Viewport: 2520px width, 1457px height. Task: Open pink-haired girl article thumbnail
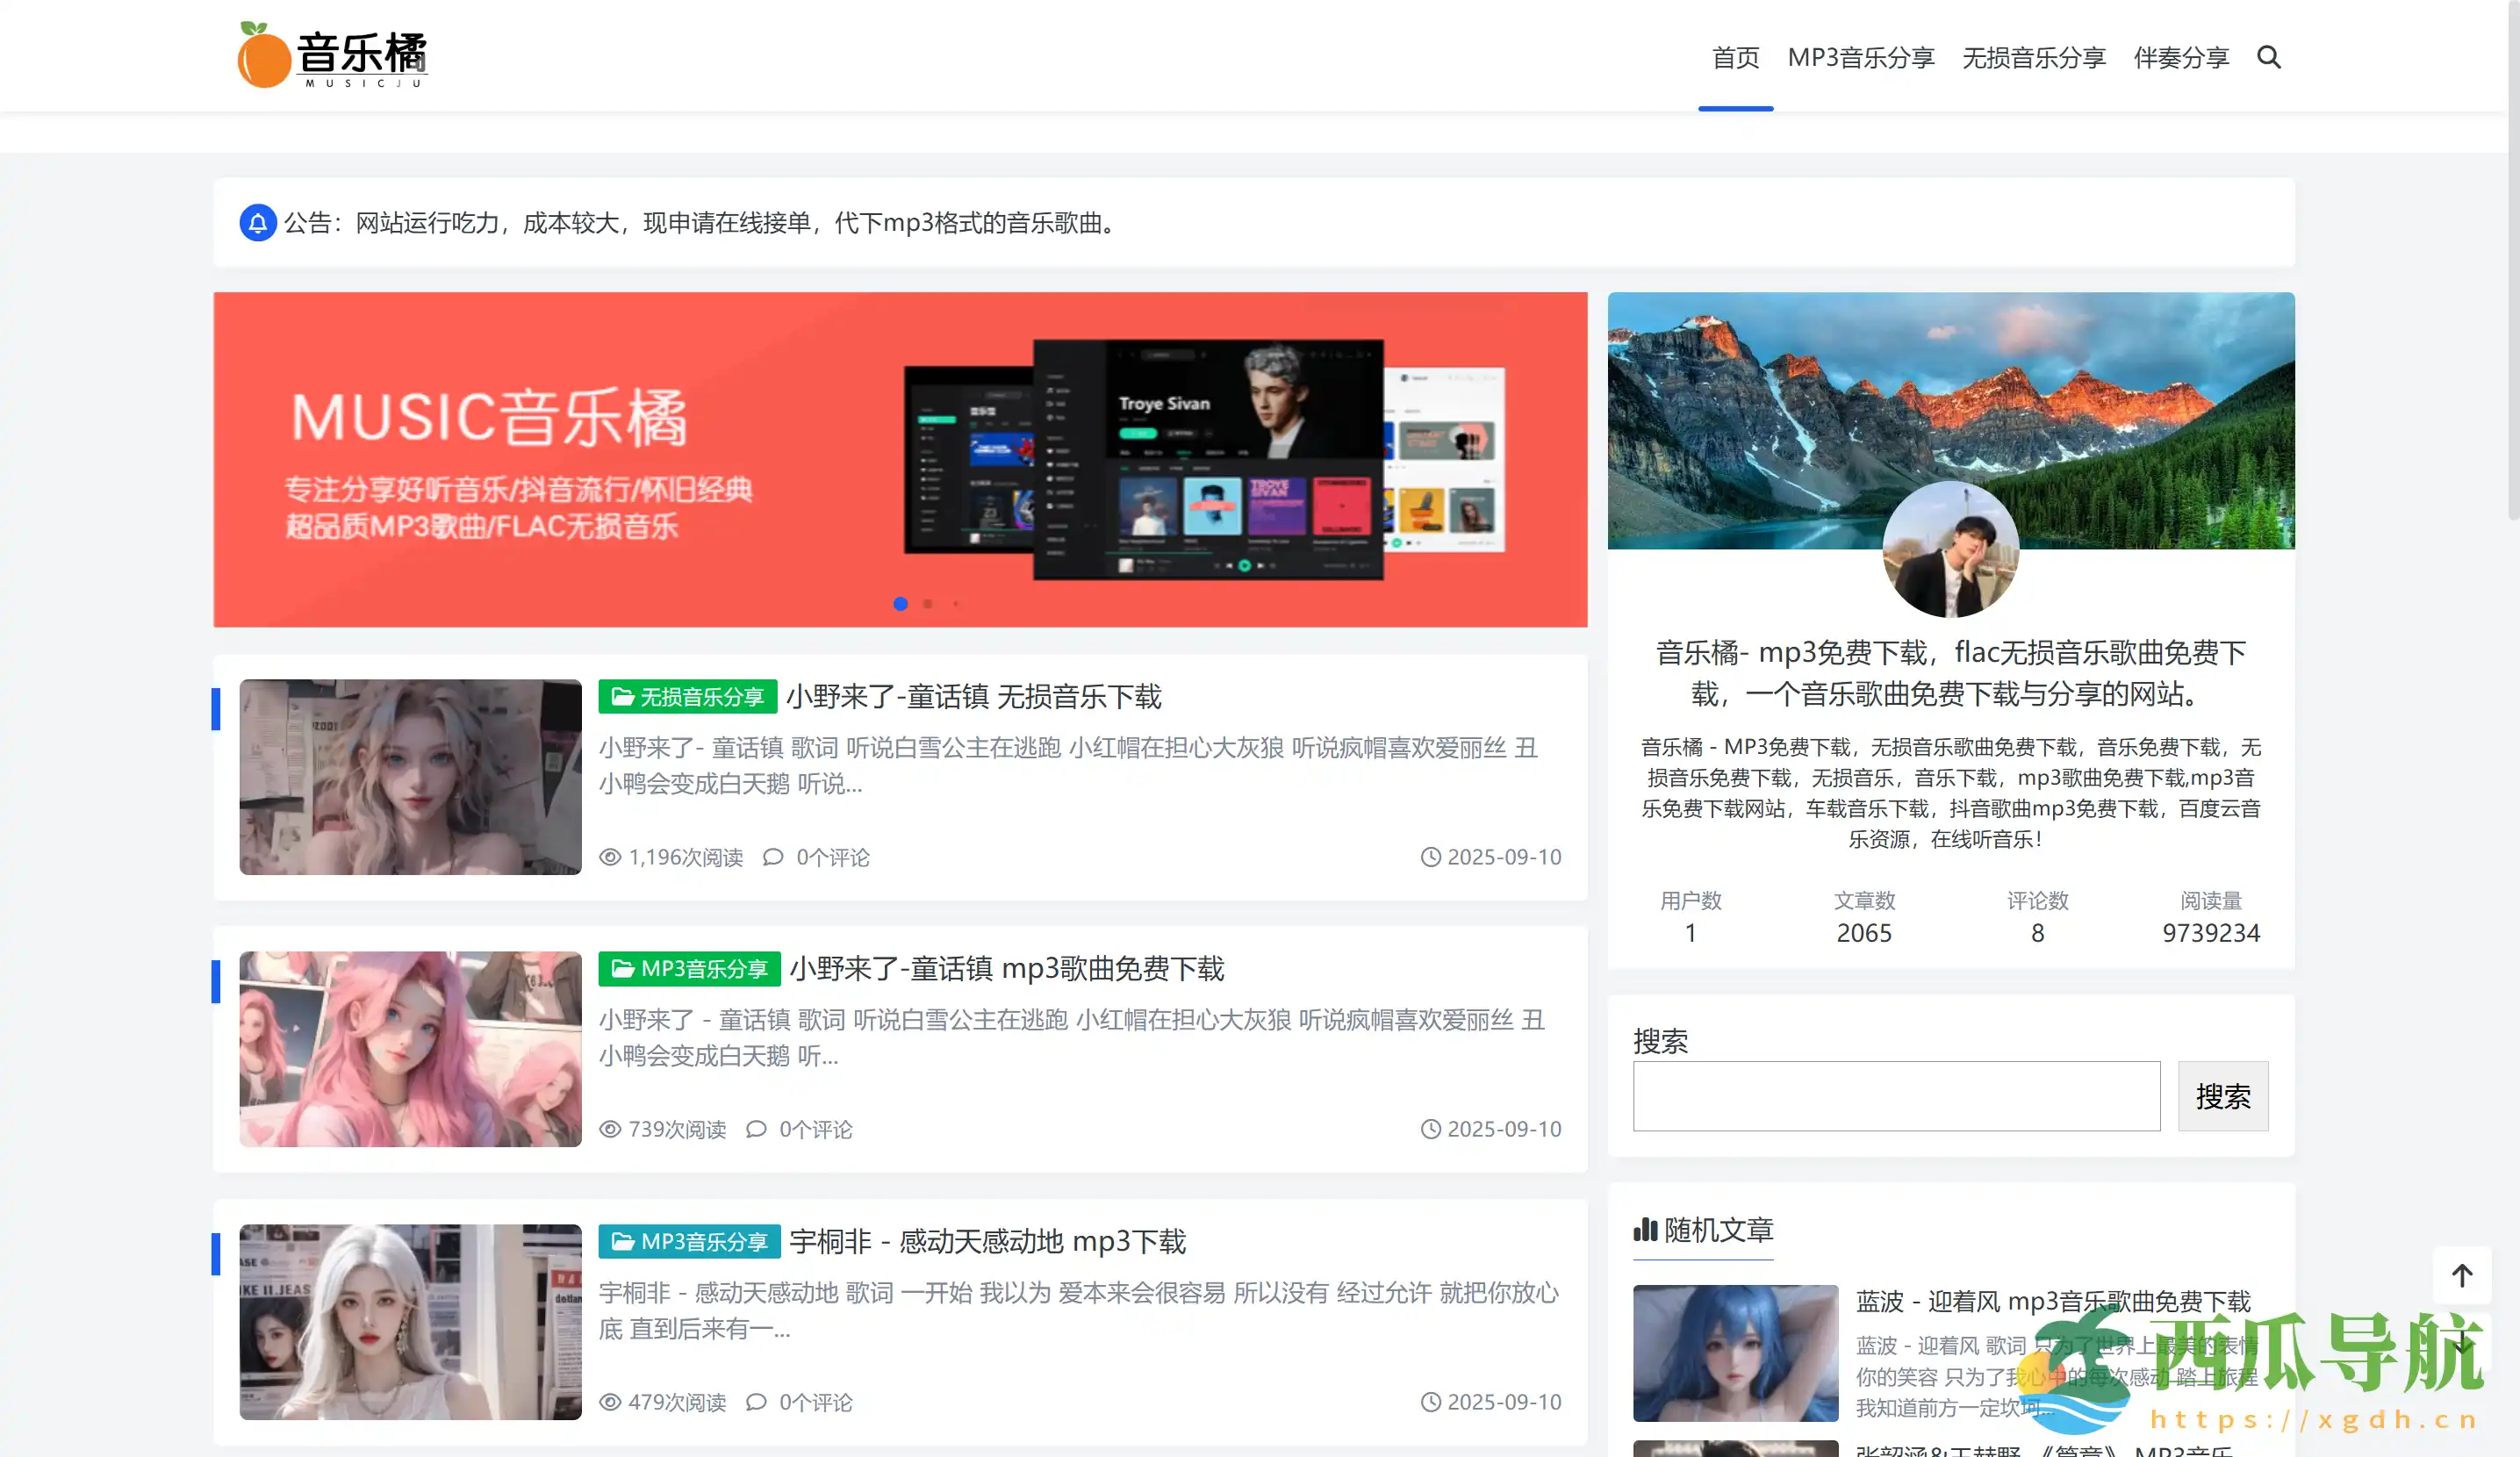tap(410, 1048)
